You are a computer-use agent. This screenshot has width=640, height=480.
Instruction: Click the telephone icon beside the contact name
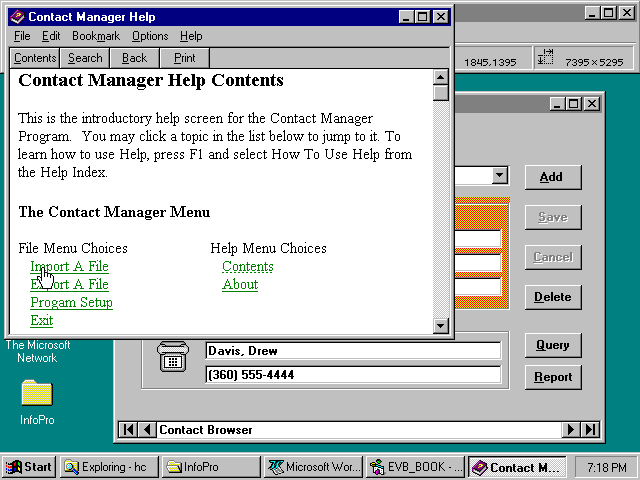pyautogui.click(x=172, y=360)
